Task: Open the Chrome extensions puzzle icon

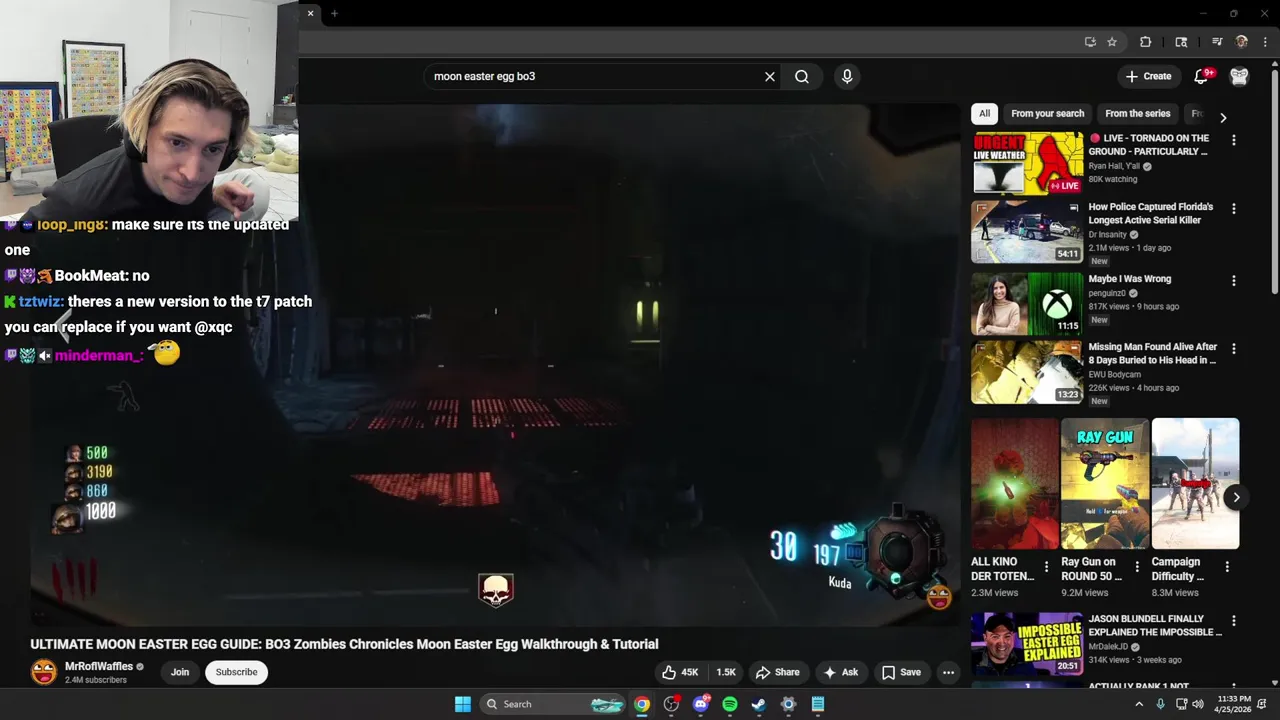Action: (x=1146, y=42)
